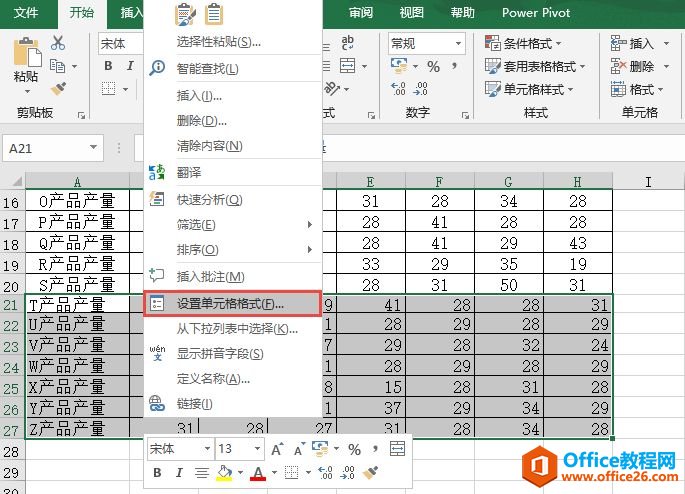Screen dimensions: 685x494
Task: Click the Format Painter brush in ribbon
Action: point(58,89)
